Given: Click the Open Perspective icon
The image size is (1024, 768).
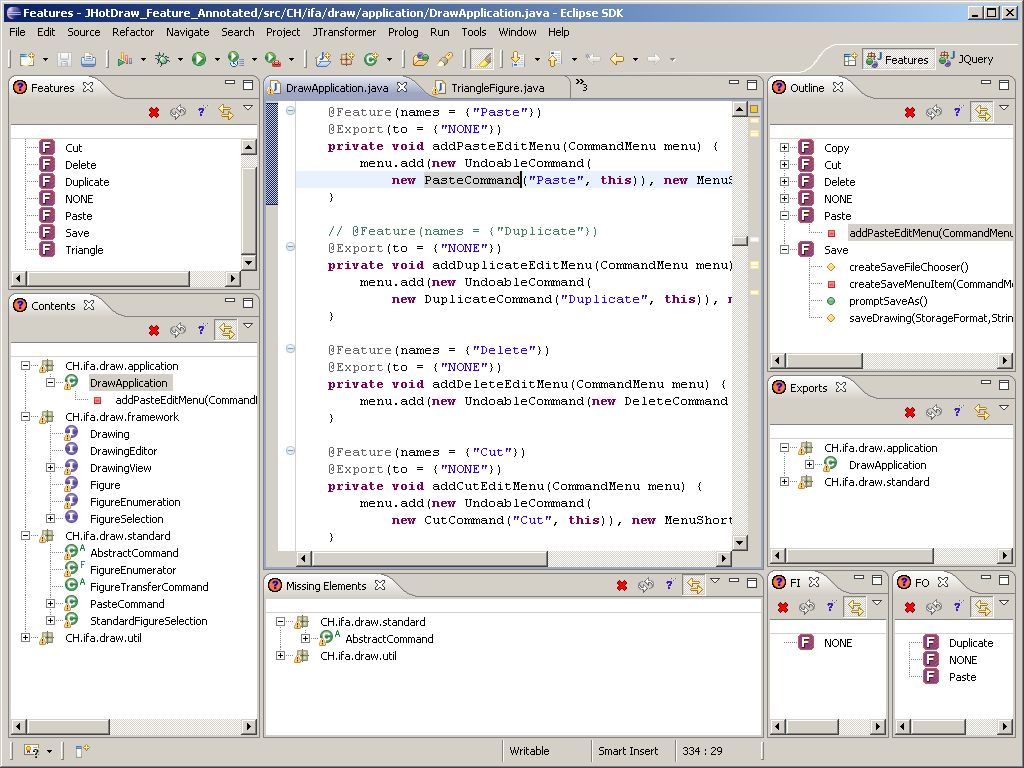Looking at the screenshot, I should click(x=850, y=59).
